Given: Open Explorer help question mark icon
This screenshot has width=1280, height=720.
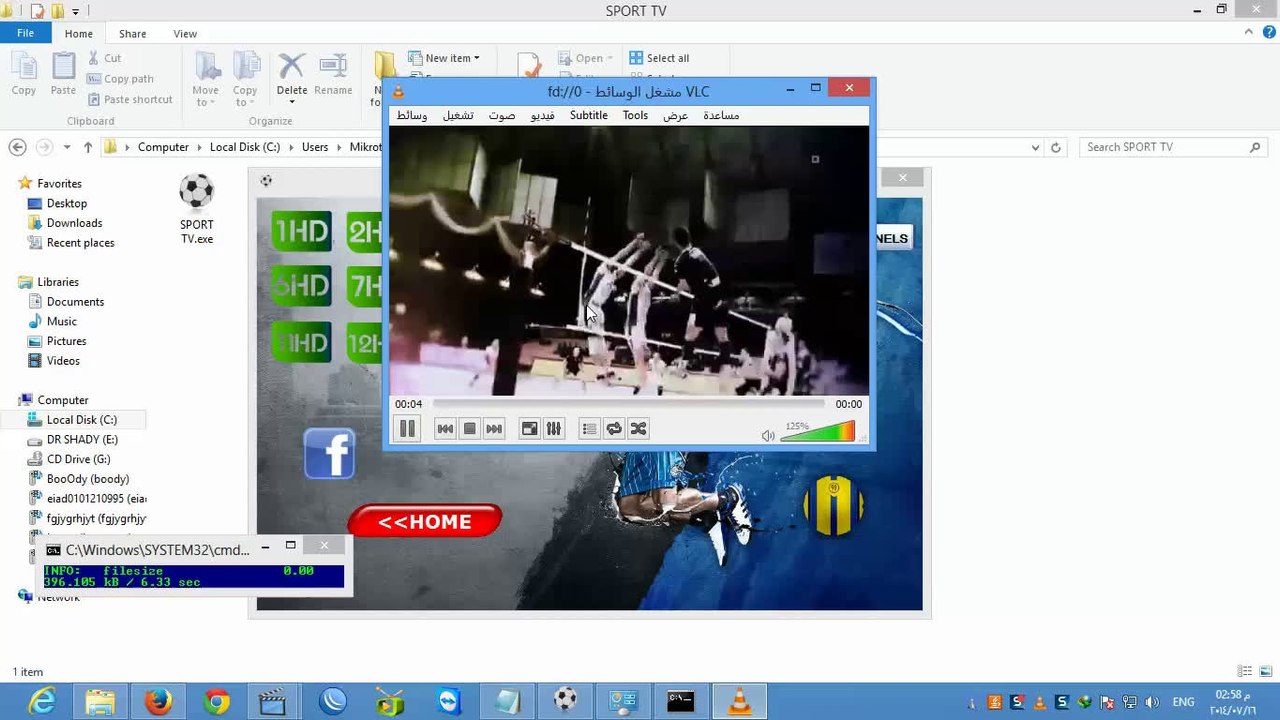Looking at the screenshot, I should point(1267,33).
